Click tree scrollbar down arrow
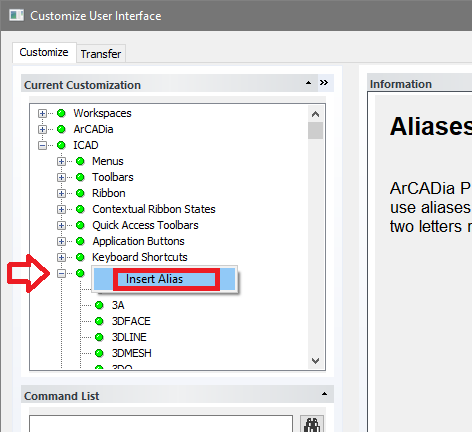 (315, 361)
